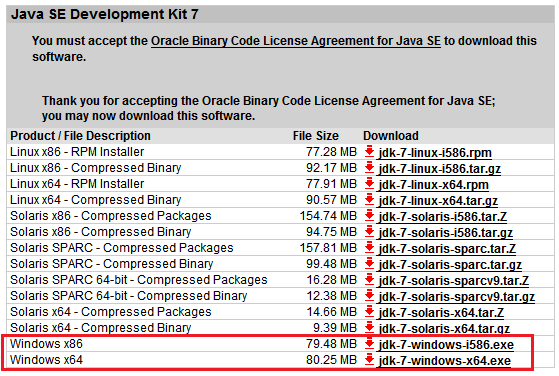Click download arrow icon for jdk-7-windows-i586.exe
The height and width of the screenshot is (376, 559).
pyautogui.click(x=369, y=344)
